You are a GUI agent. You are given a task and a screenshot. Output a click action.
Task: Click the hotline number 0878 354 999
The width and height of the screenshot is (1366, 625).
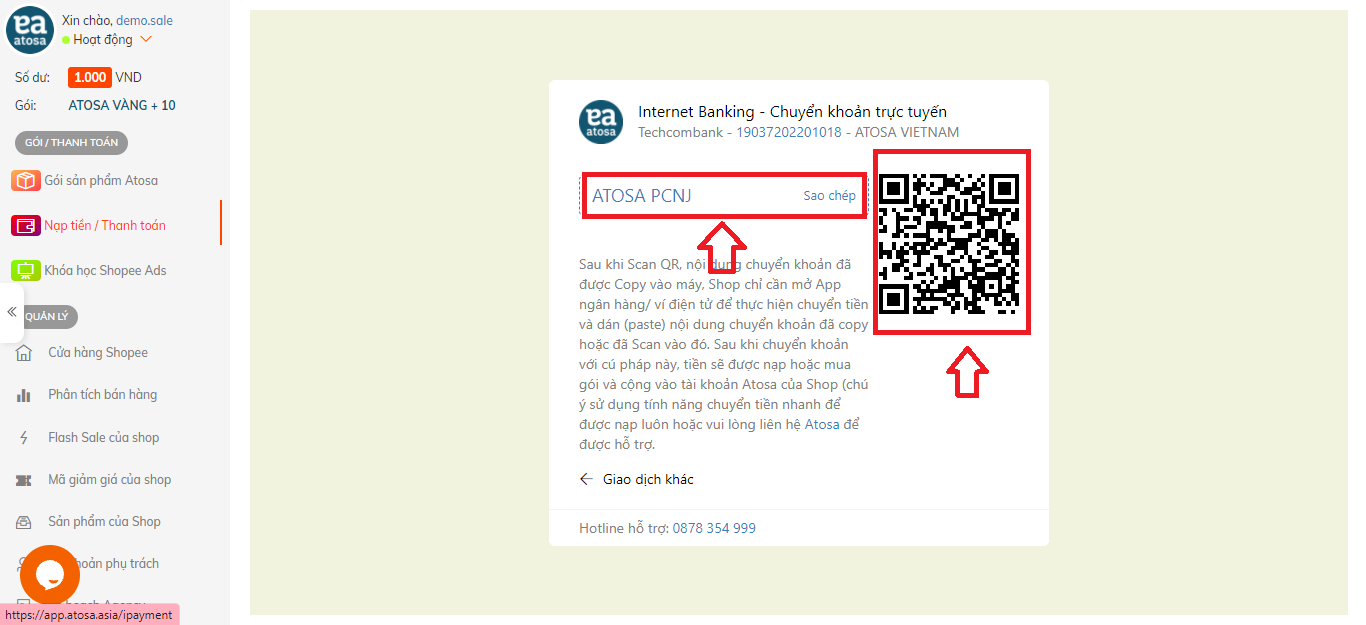[714, 528]
